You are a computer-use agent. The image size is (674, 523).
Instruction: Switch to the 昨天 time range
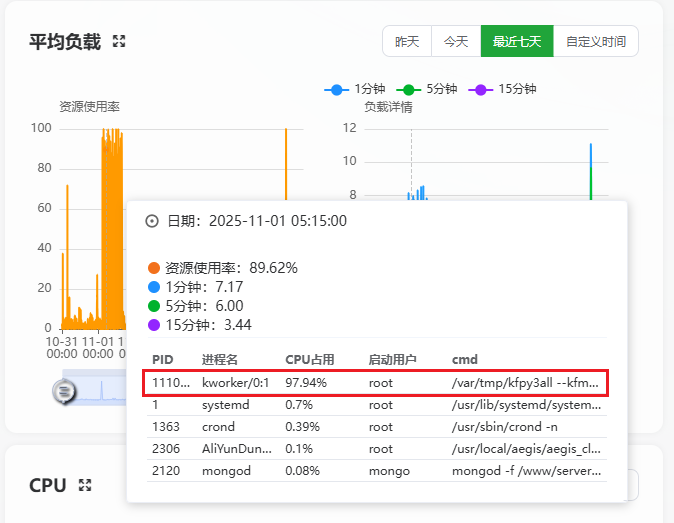pyautogui.click(x=407, y=41)
